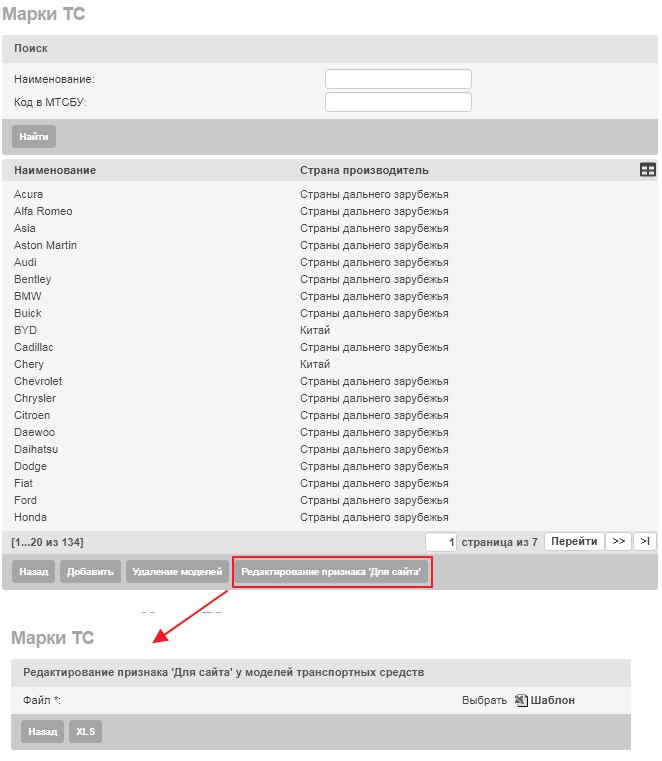This screenshot has width=662, height=761.
Task: Click Китай country cell in BYD row
Action: pyautogui.click(x=315, y=330)
